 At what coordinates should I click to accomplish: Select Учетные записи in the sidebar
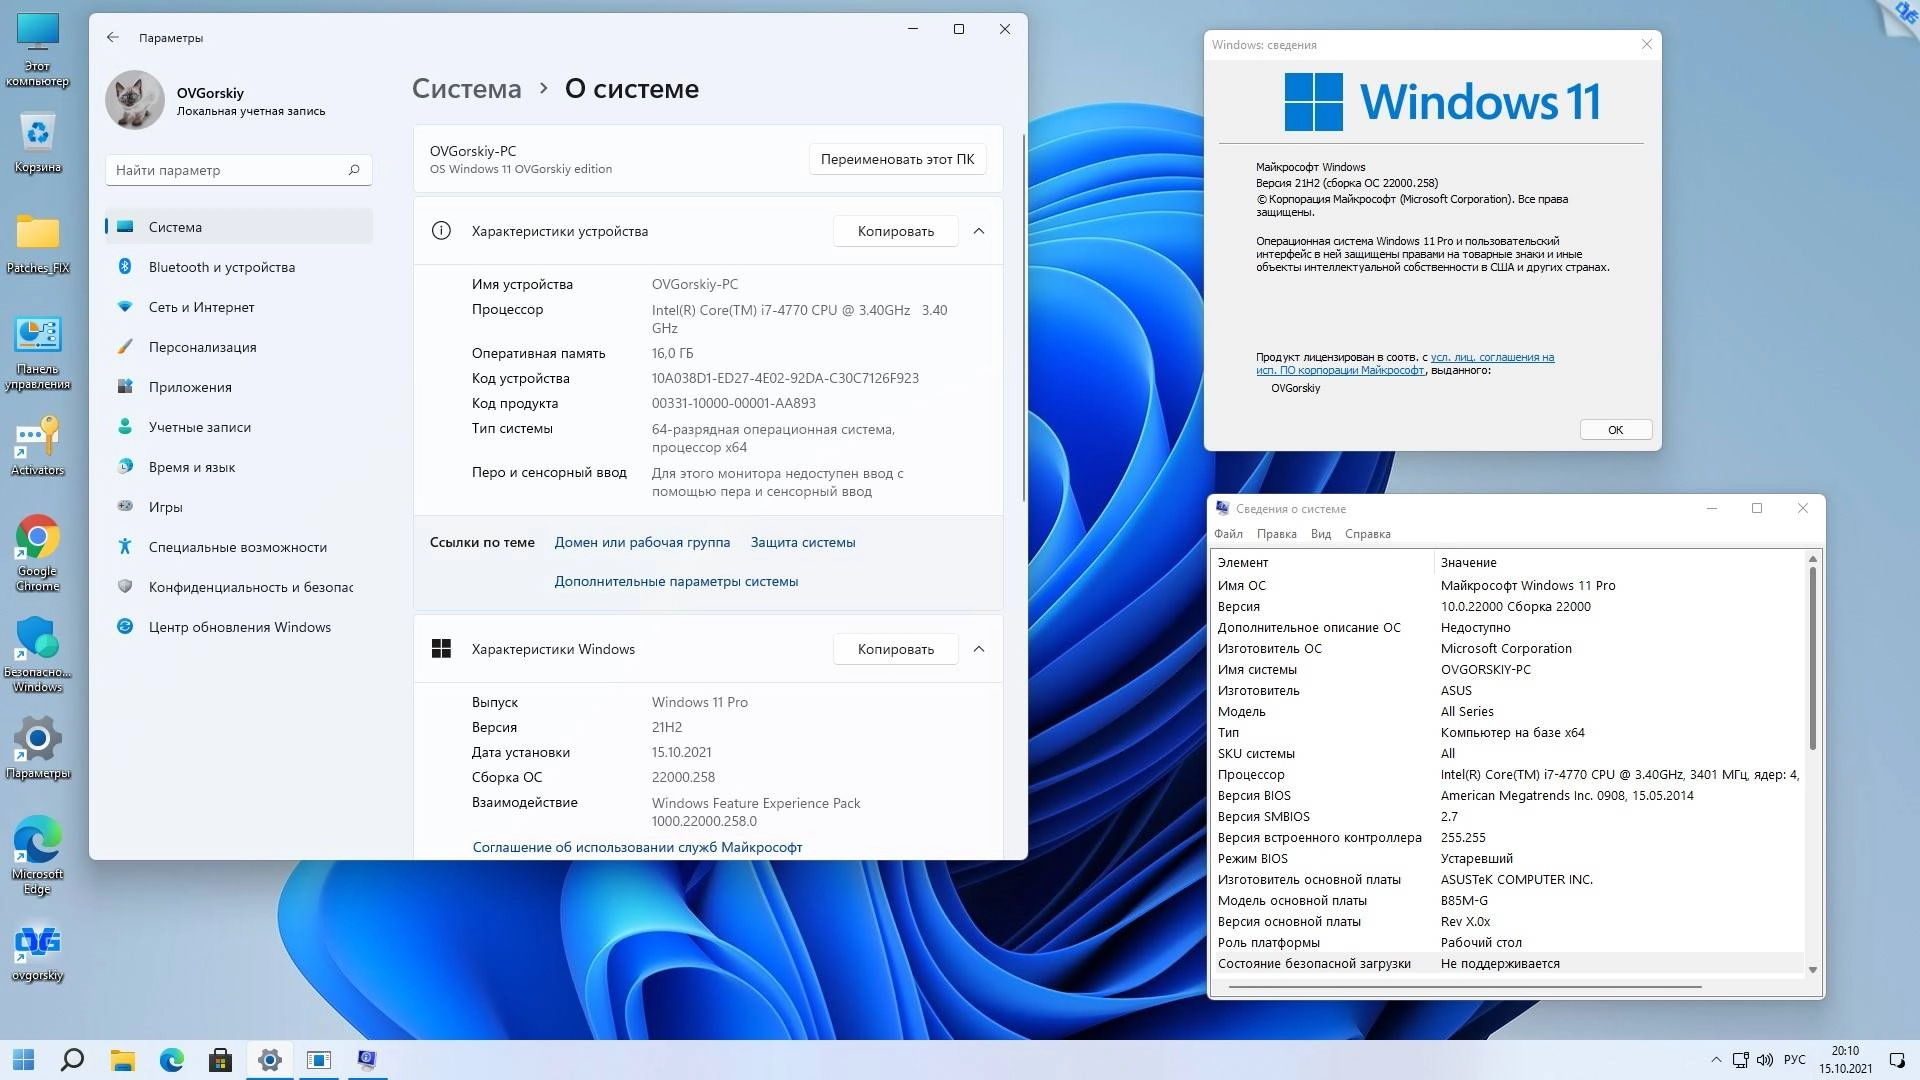pos(199,427)
